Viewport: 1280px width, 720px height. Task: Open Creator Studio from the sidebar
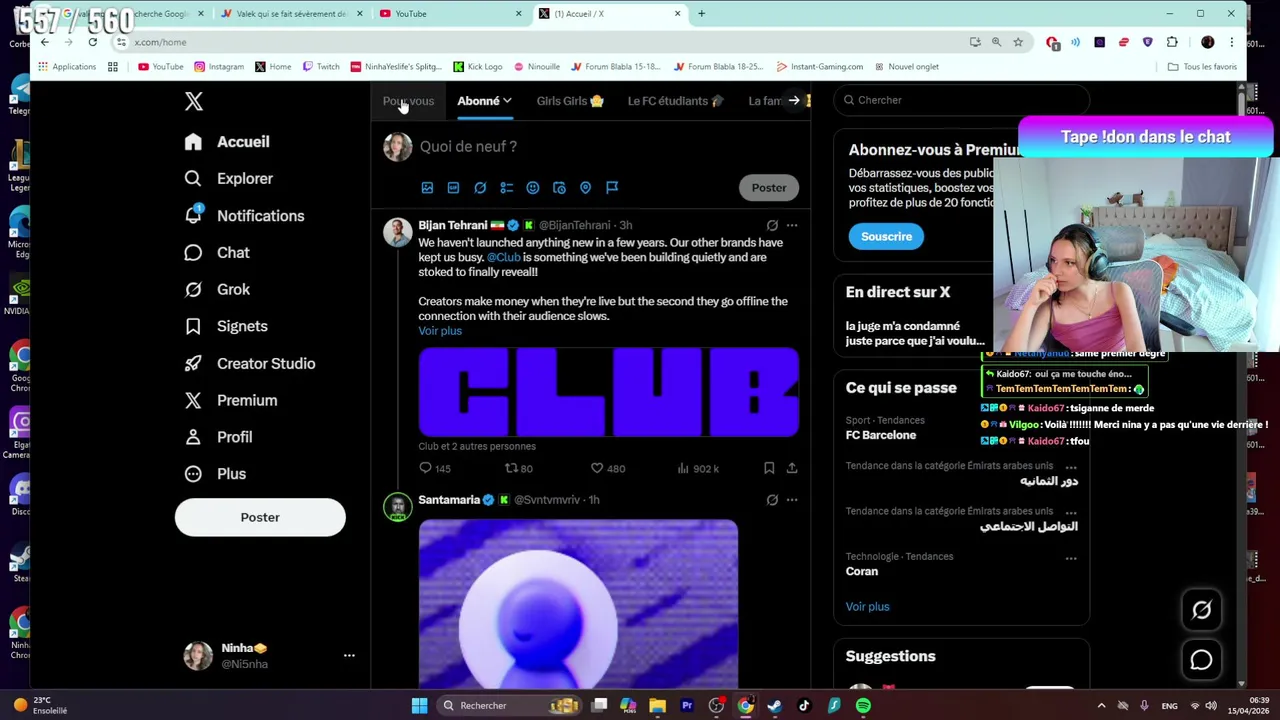(249, 363)
